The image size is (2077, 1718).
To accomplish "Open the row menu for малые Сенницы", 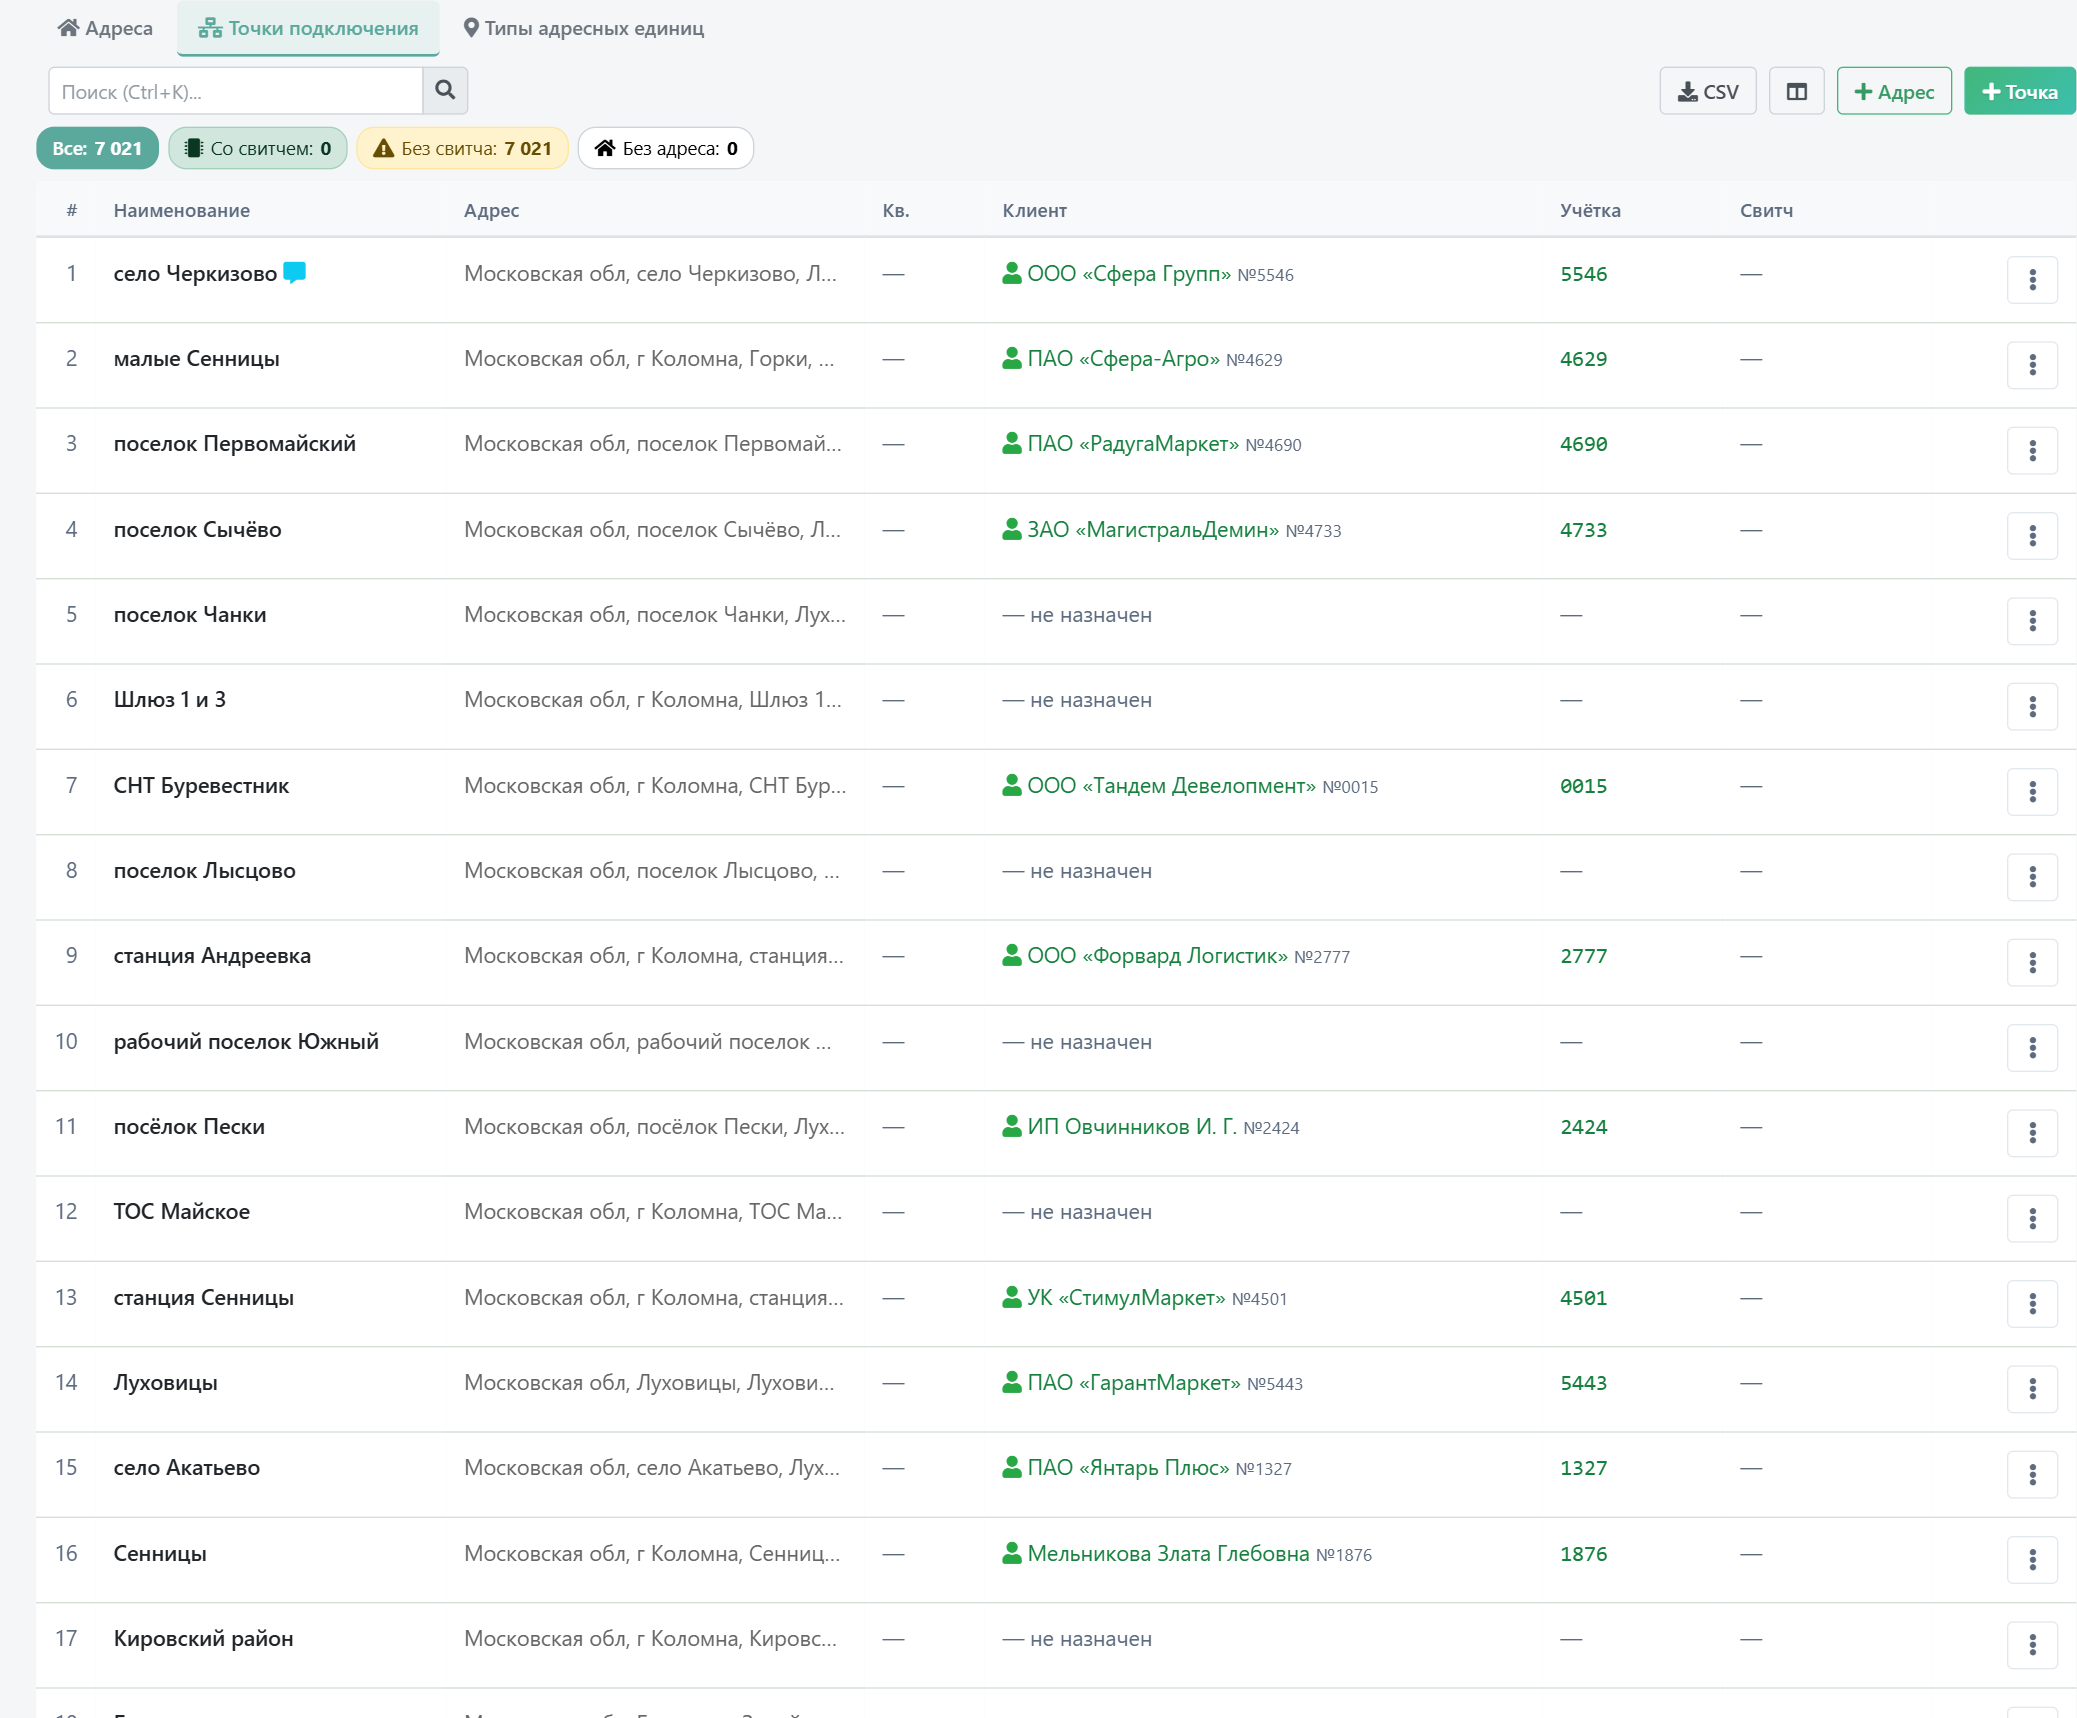I will 2032,365.
